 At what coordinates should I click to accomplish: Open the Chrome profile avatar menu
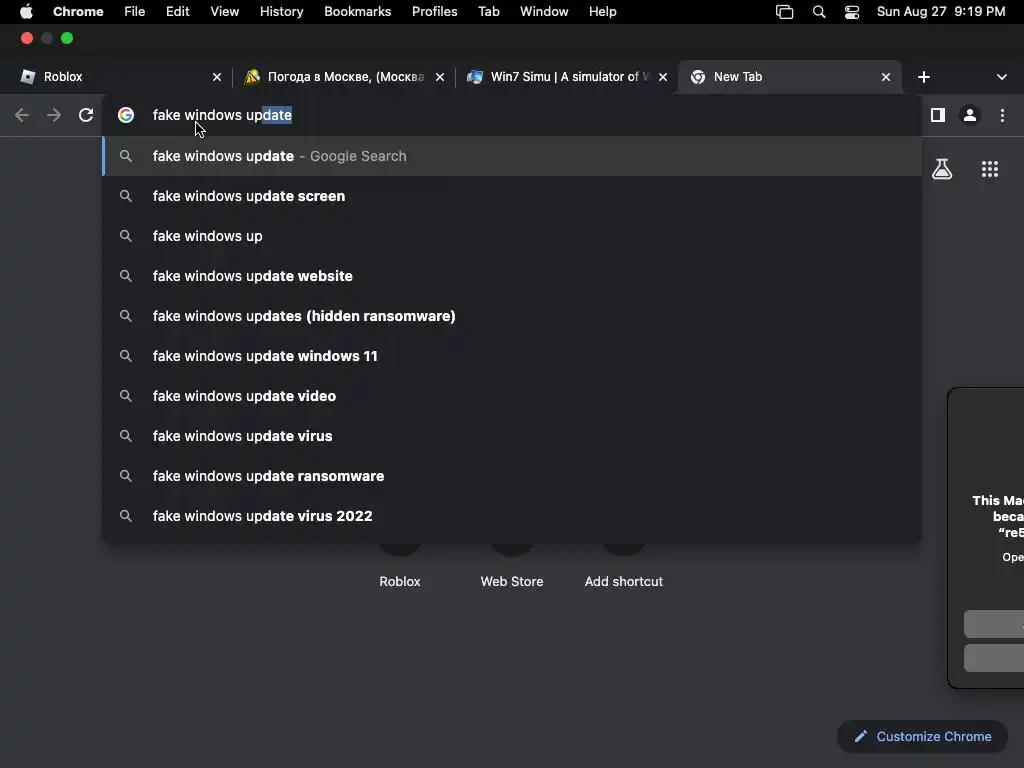pos(970,116)
